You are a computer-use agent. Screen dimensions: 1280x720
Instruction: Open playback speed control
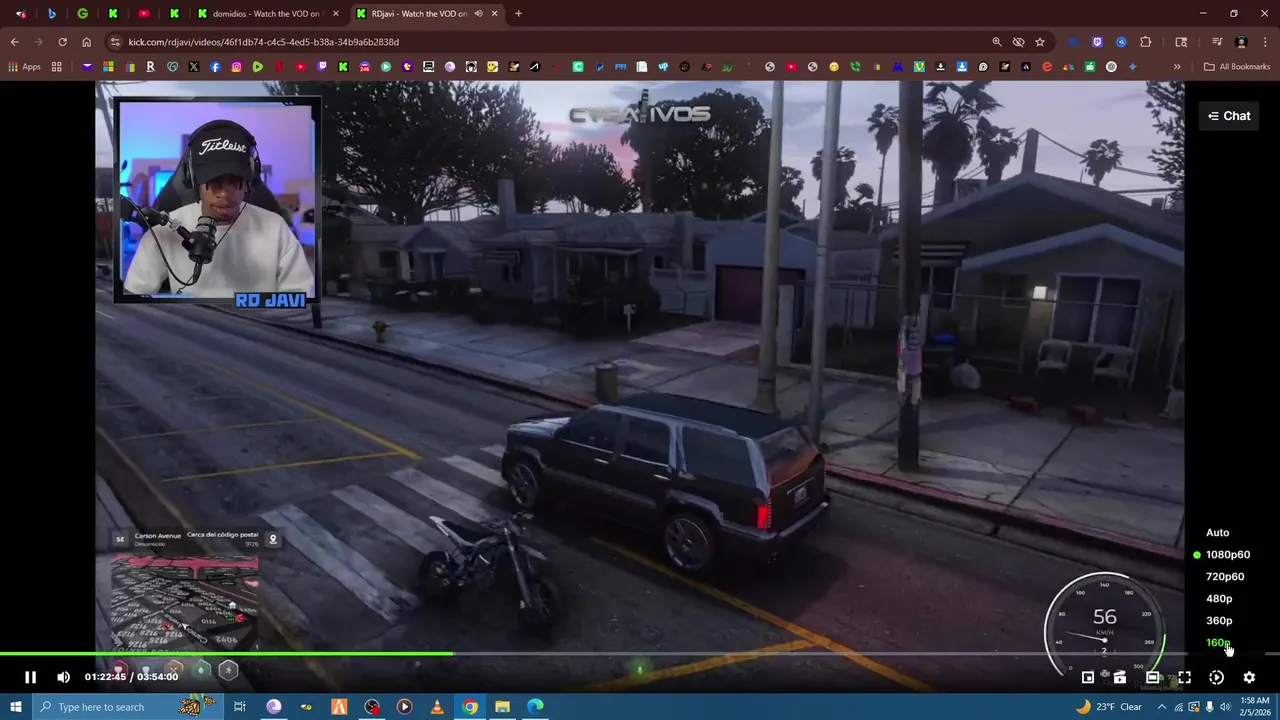pyautogui.click(x=1216, y=677)
